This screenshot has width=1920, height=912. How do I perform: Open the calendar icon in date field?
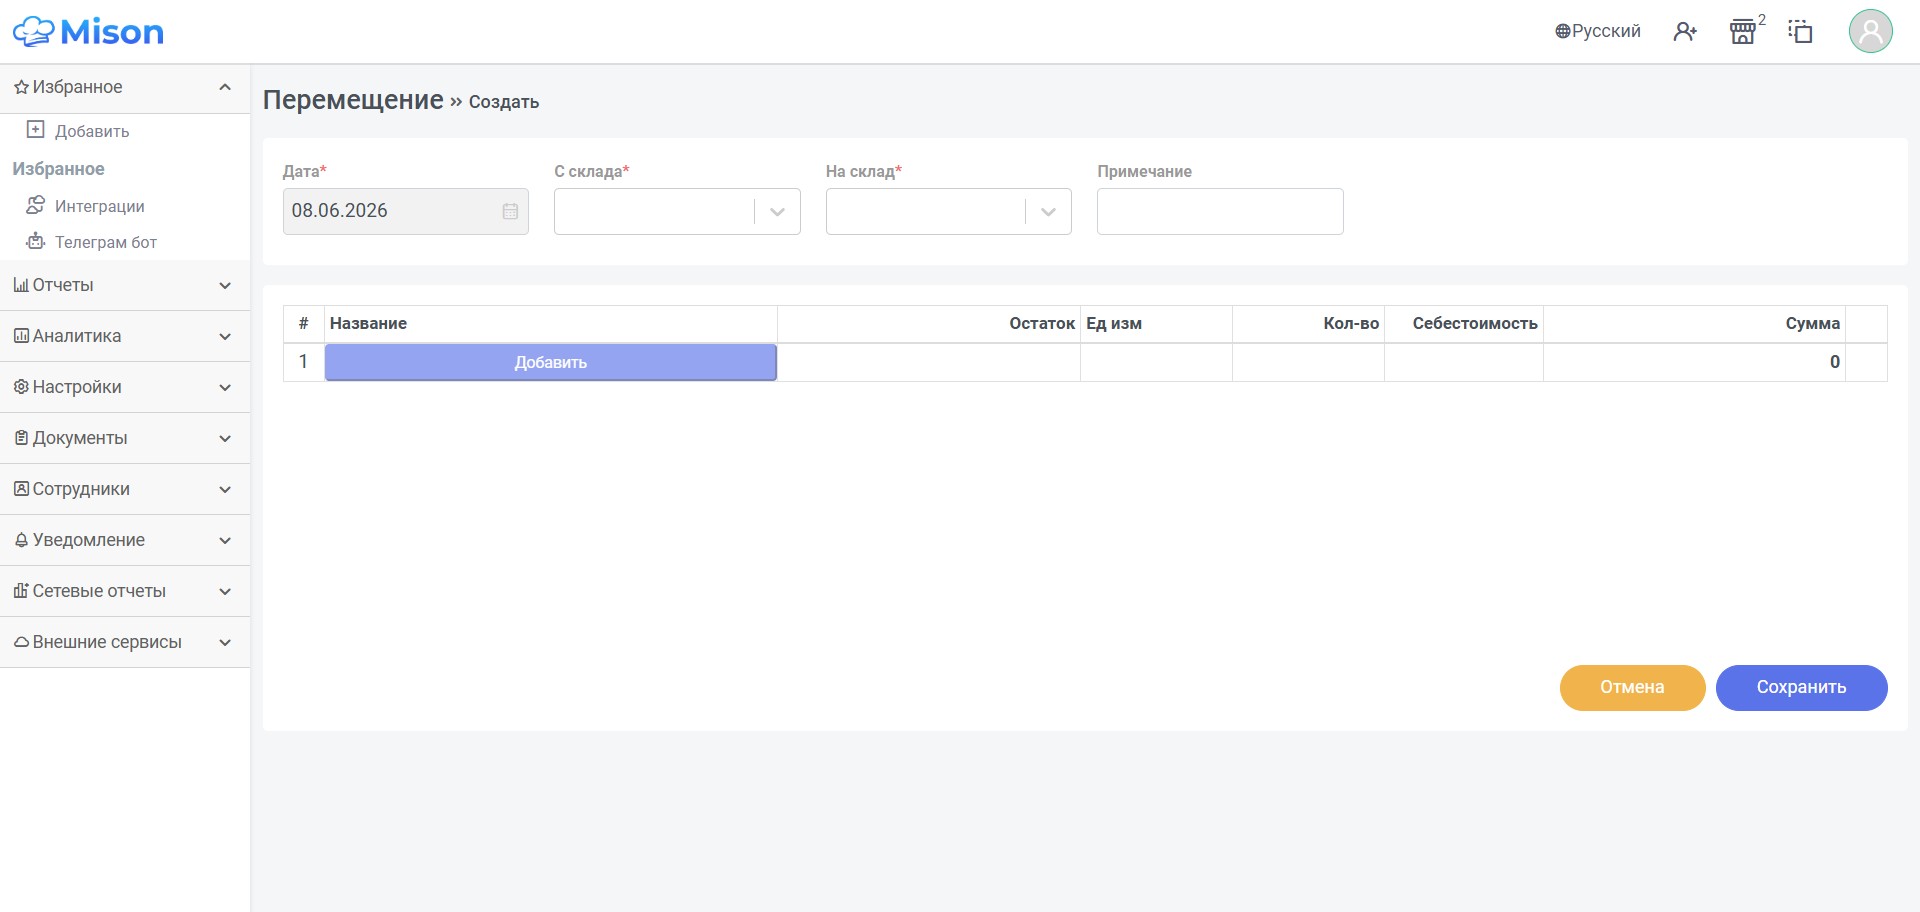click(x=510, y=211)
